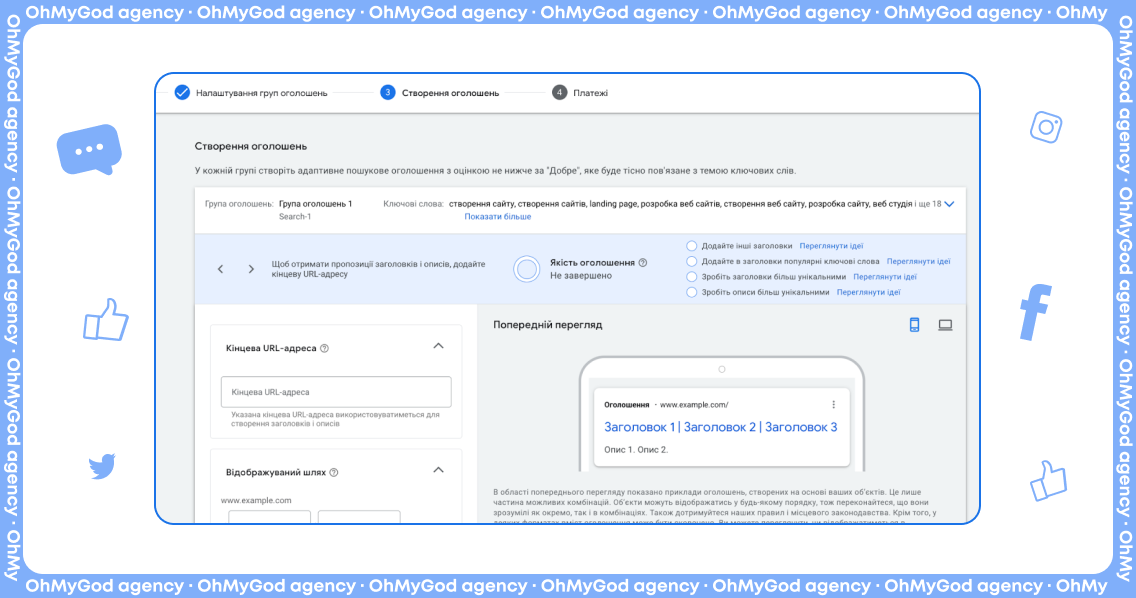
Task: Click Переглянути ідеї for unique headlines
Action: pyautogui.click(x=885, y=277)
